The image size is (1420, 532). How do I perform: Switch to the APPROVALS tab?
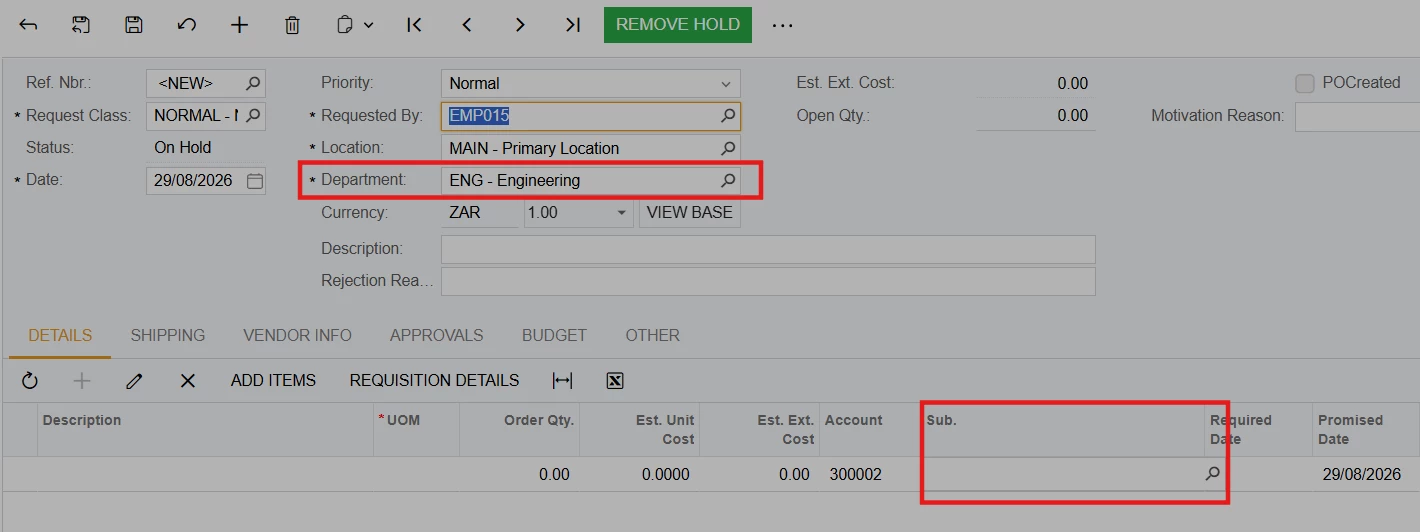pos(436,335)
